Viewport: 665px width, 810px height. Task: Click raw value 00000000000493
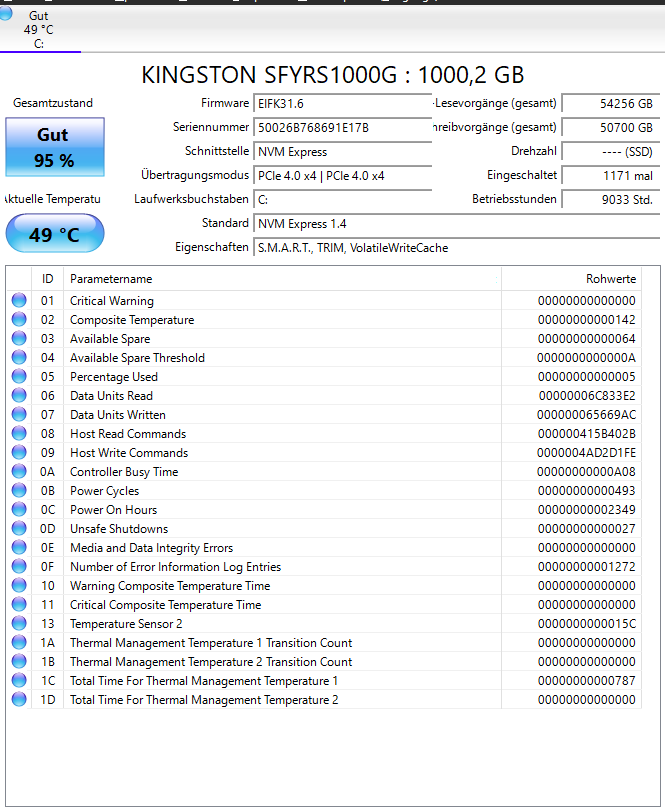click(x=586, y=491)
